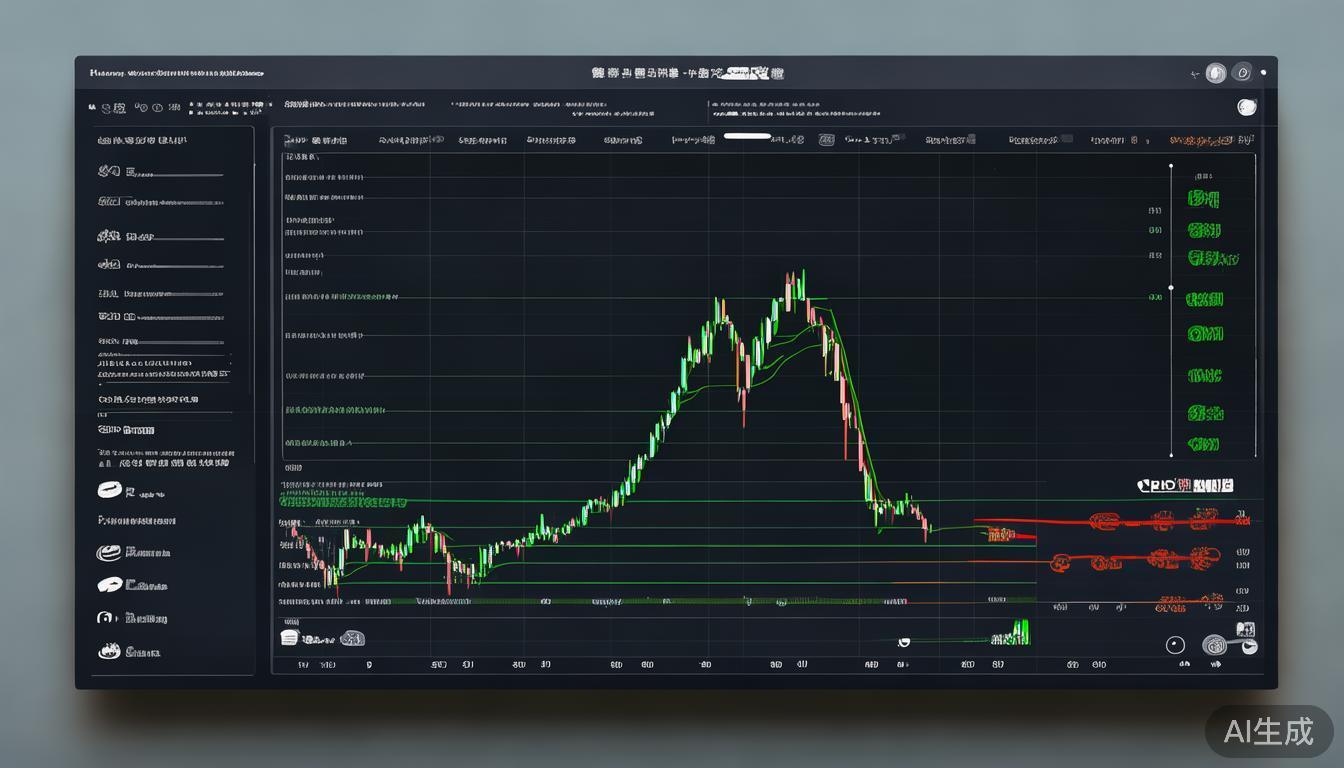The height and width of the screenshot is (768, 1344).
Task: Click the upper red price level line
Action: pos(1100,522)
